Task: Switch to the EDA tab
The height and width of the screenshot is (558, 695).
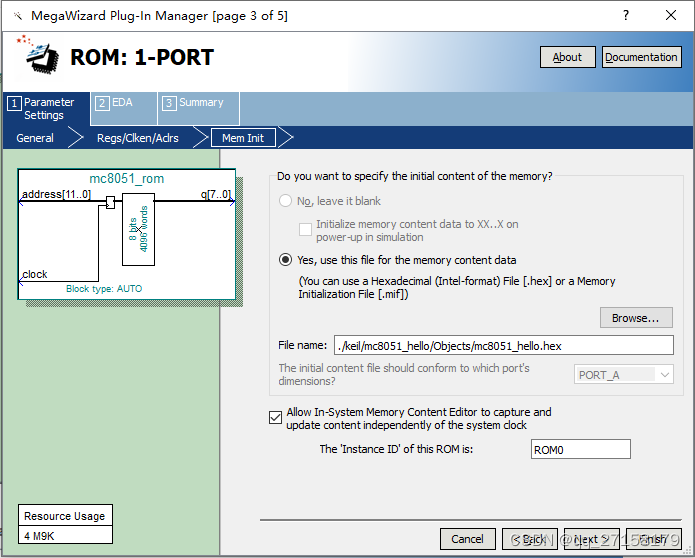Action: point(124,108)
